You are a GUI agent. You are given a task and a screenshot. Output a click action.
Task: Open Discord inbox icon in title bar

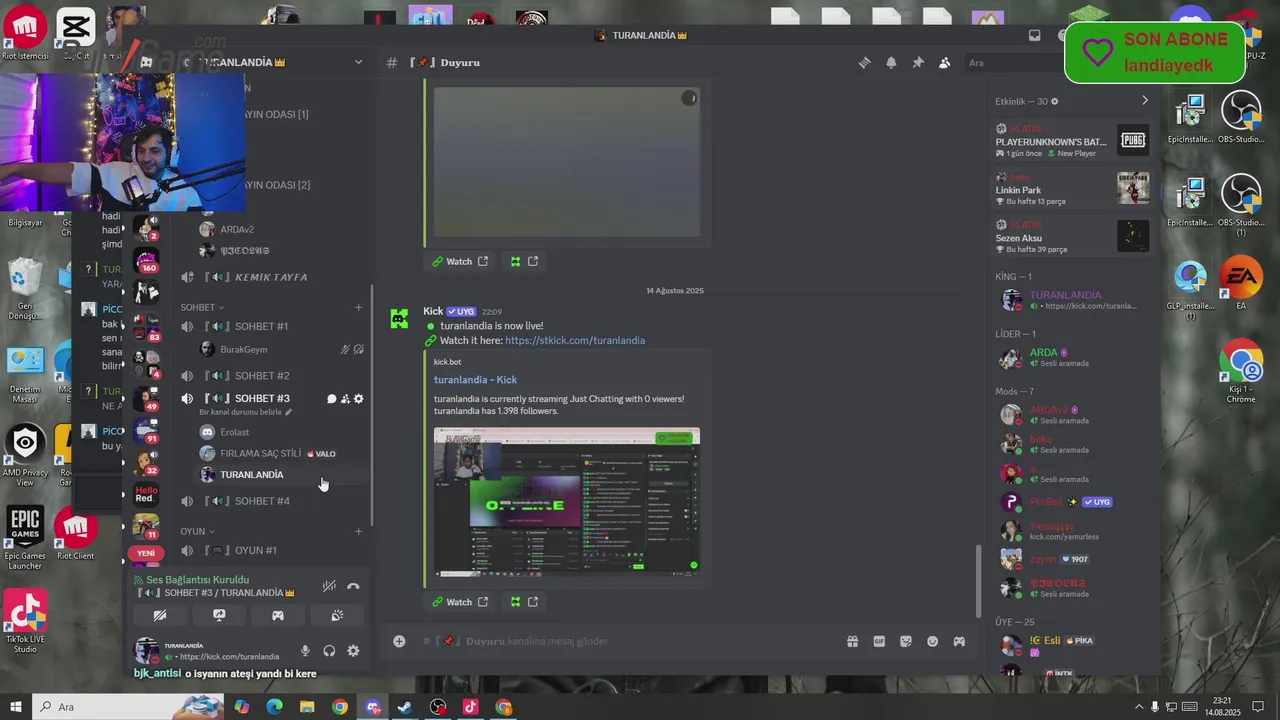1035,35
